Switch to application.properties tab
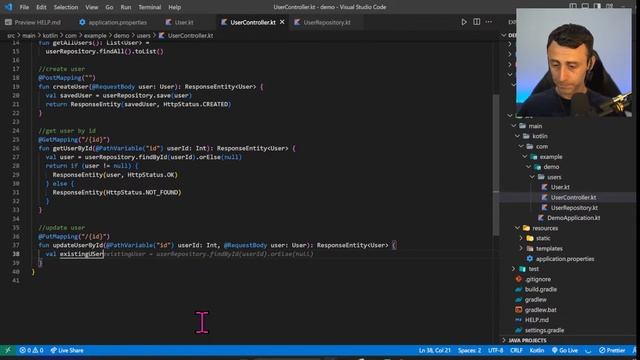Screen dimensions: 640x360 (113, 22)
